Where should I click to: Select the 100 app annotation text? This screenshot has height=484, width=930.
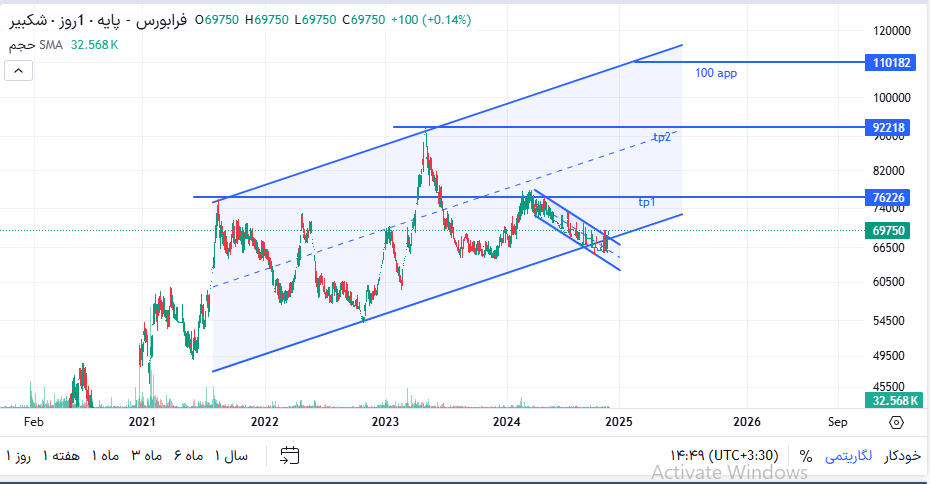(x=716, y=73)
